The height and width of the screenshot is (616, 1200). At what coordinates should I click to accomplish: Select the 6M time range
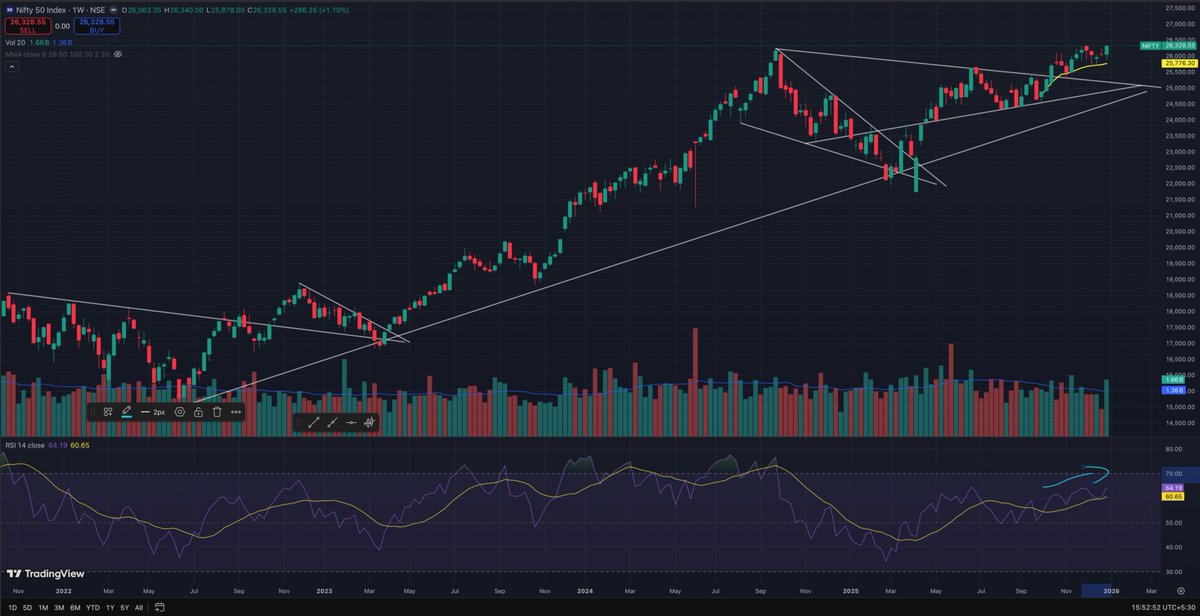click(x=75, y=607)
